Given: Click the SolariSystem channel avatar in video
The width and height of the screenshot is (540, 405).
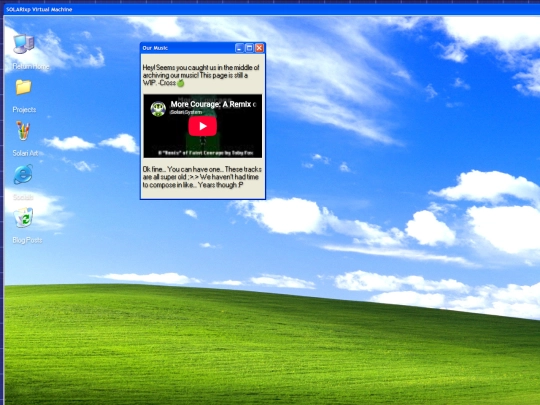Looking at the screenshot, I should pyautogui.click(x=158, y=108).
